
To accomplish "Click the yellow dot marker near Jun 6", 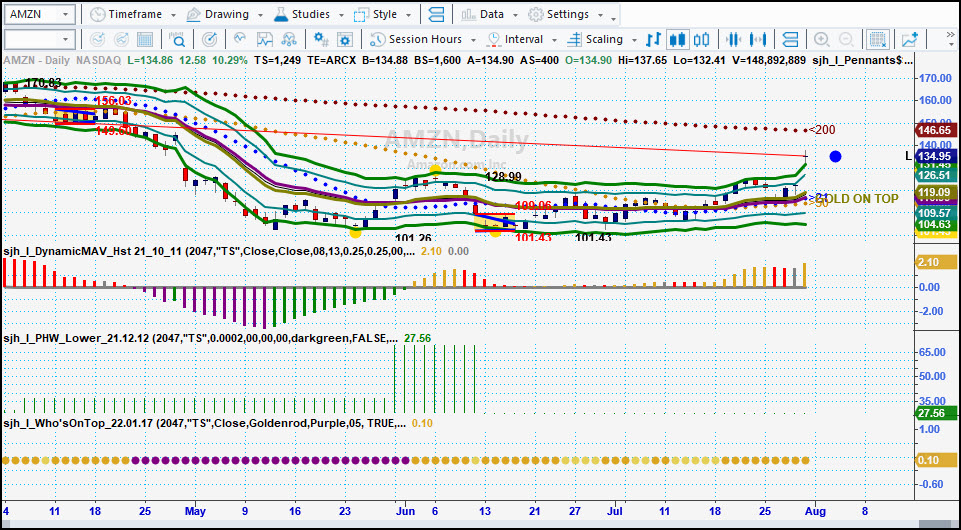I will tap(435, 171).
